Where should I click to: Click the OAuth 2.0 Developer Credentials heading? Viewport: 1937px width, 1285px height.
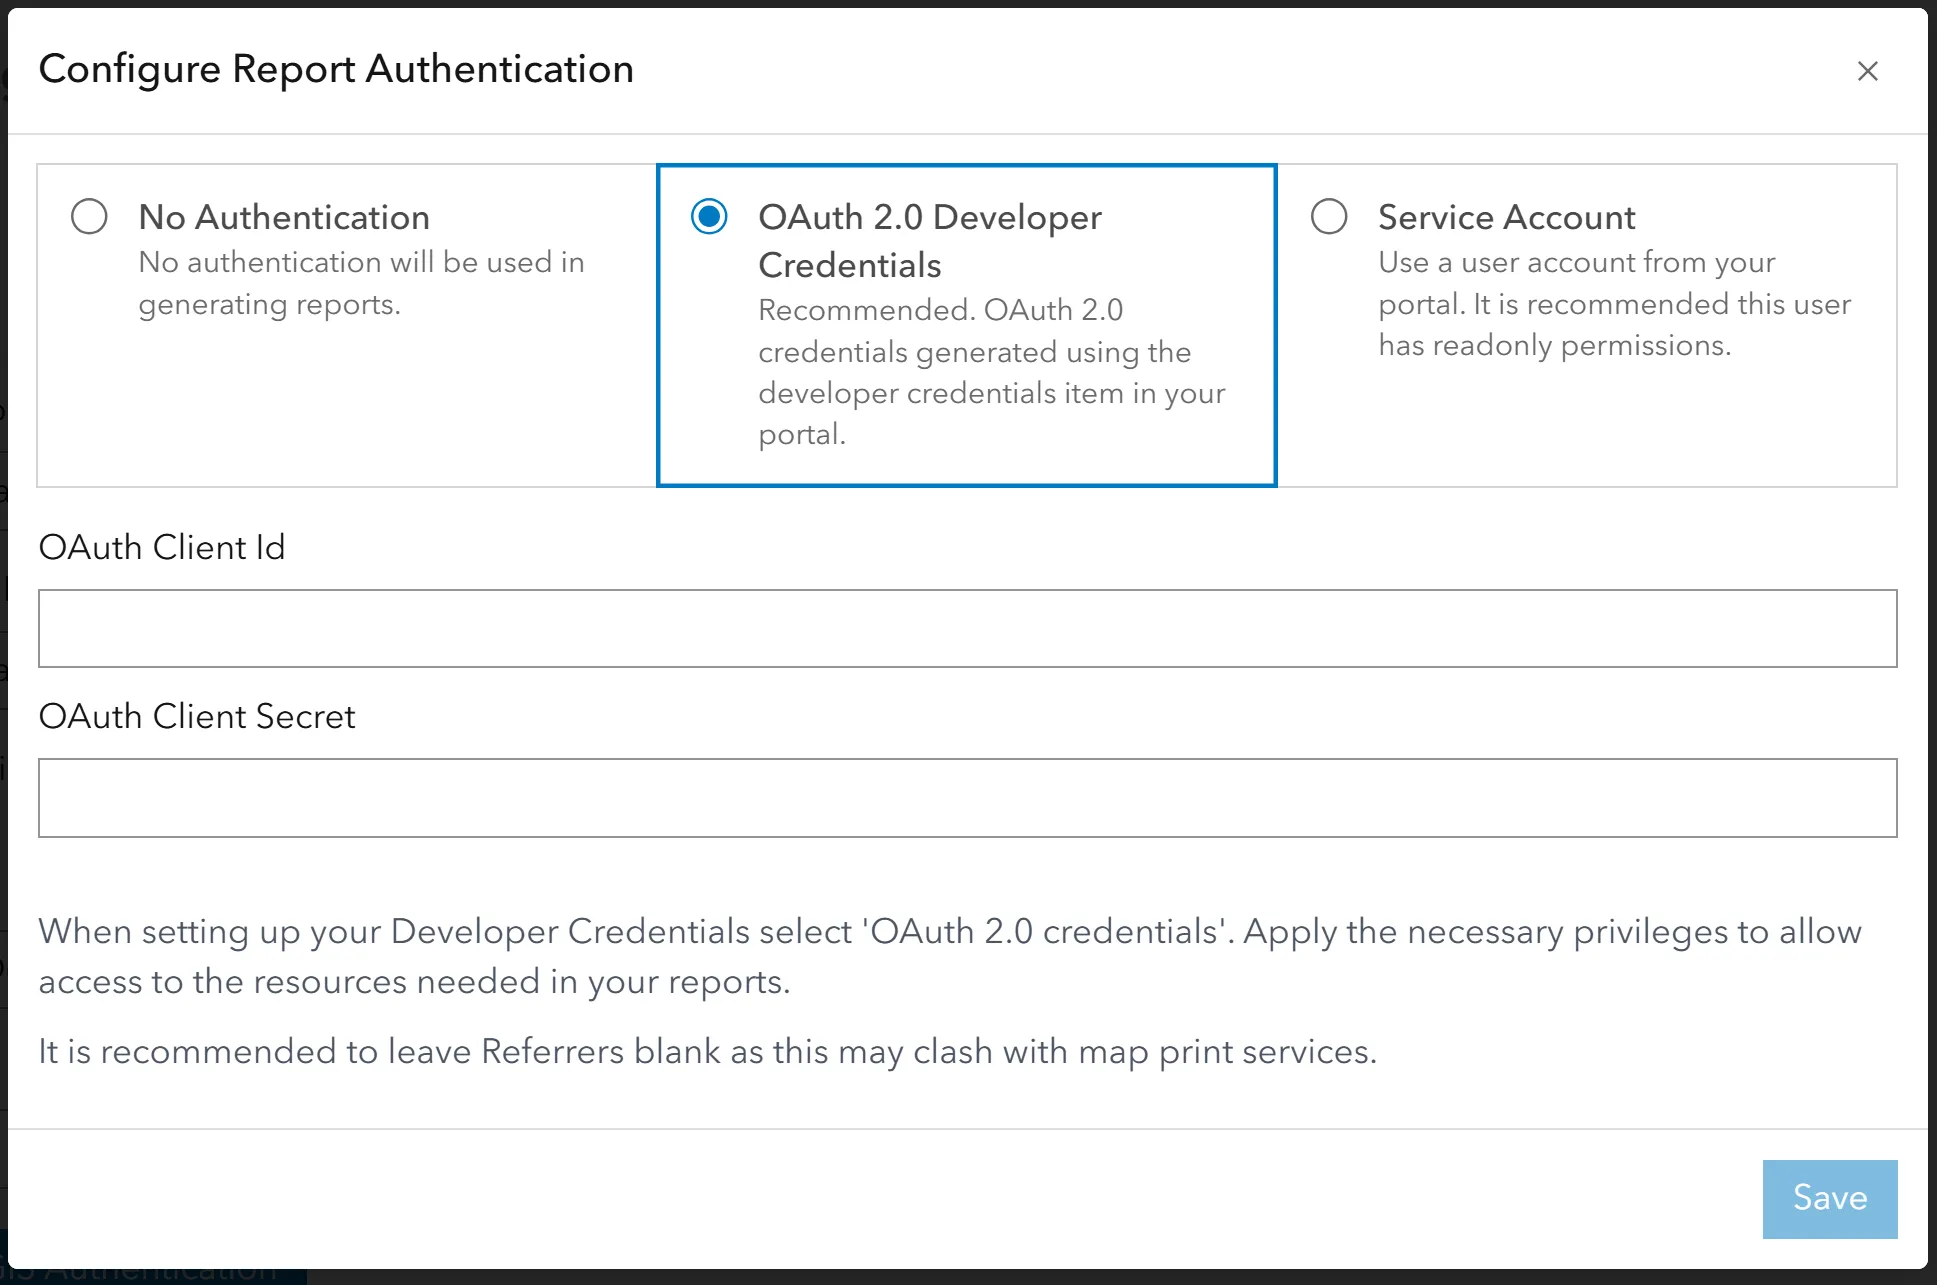click(x=929, y=240)
